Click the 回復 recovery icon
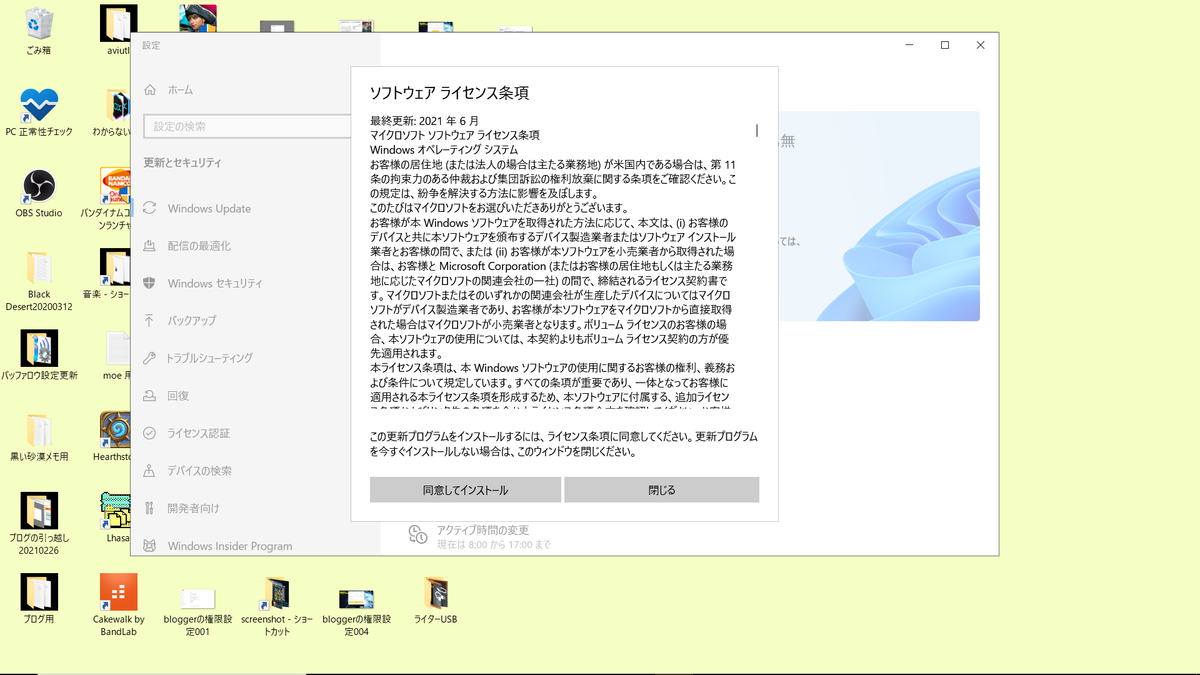The height and width of the screenshot is (675, 1200). (x=150, y=395)
